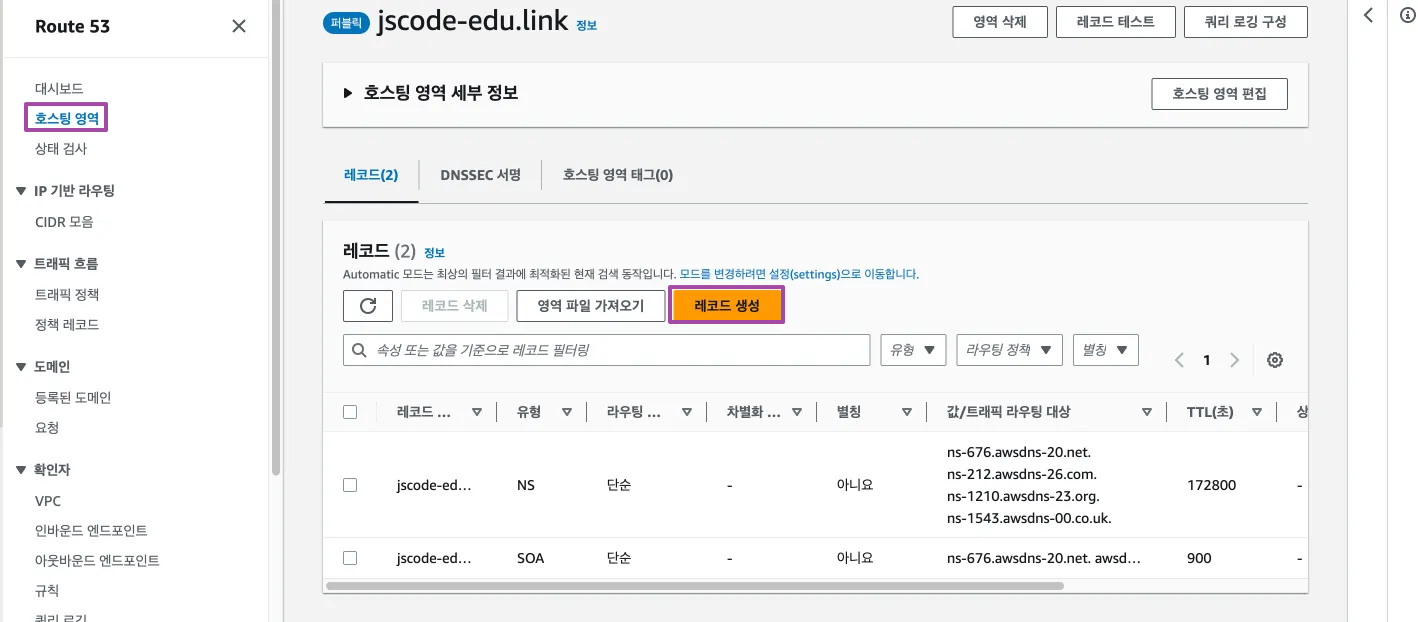This screenshot has height=622, width=1418.
Task: Check the NS record row checkbox
Action: (x=350, y=485)
